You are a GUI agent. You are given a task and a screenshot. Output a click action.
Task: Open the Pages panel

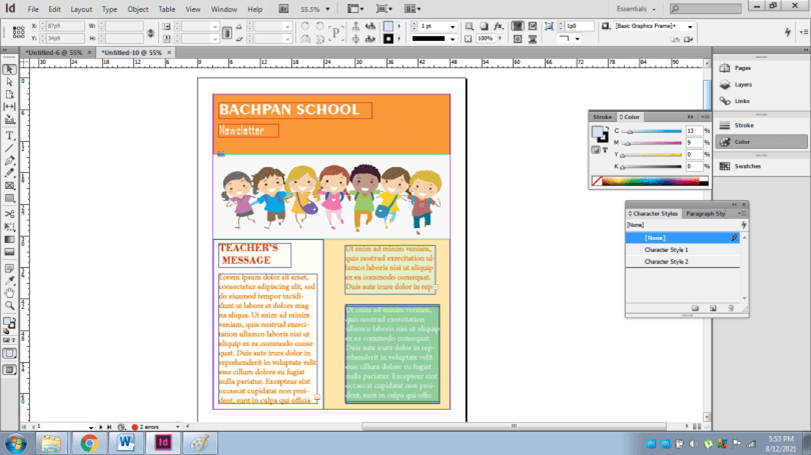(742, 68)
